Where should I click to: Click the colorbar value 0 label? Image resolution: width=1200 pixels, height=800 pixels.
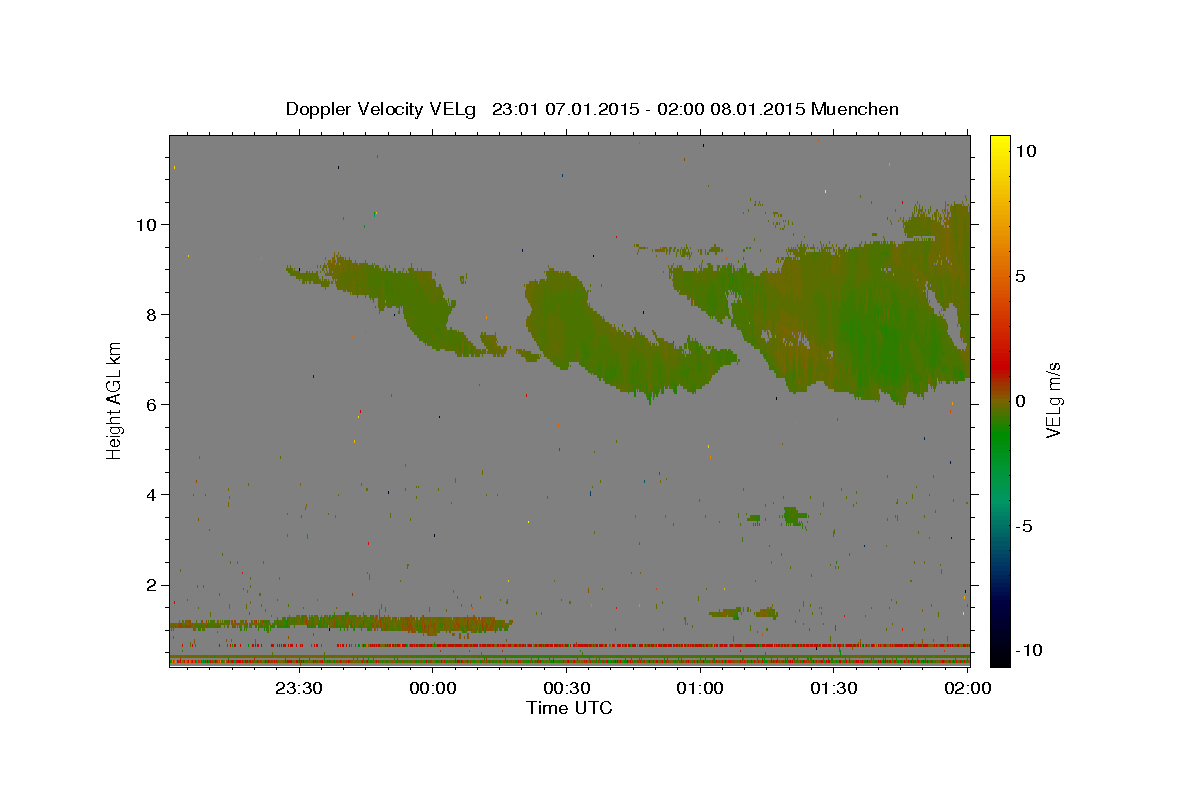(1020, 401)
